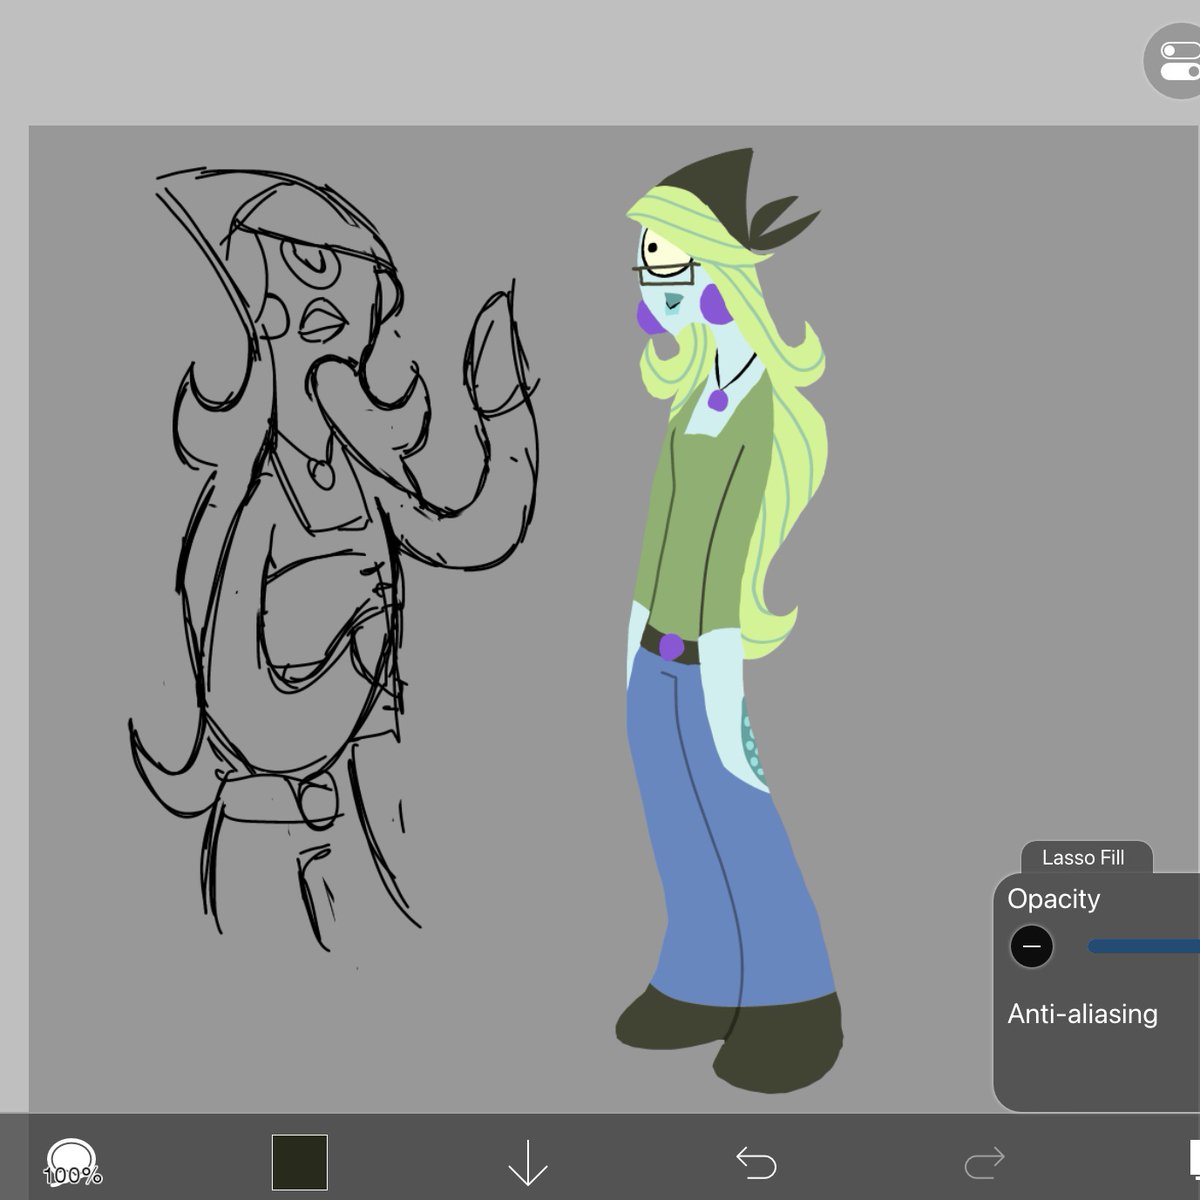Click the Anti-aliasing label
Viewport: 1200px width, 1200px height.
1082,1014
